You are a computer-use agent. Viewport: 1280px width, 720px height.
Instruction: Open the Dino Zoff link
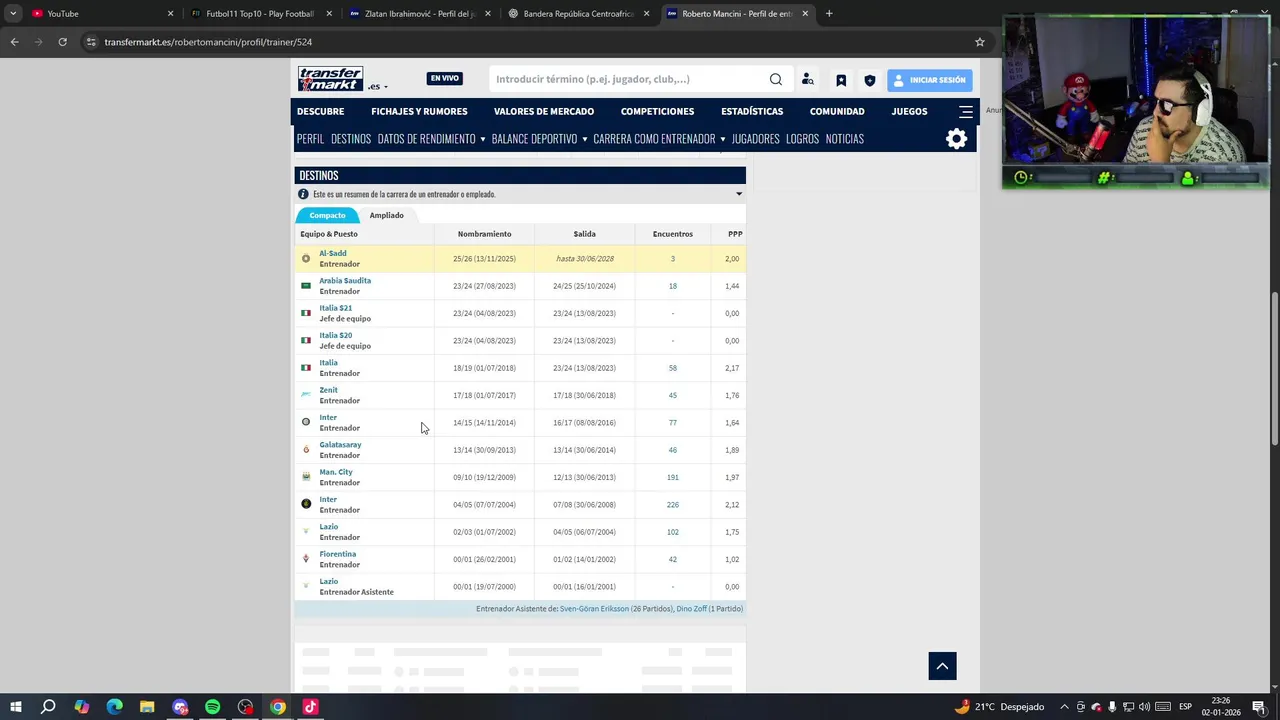[x=691, y=609]
